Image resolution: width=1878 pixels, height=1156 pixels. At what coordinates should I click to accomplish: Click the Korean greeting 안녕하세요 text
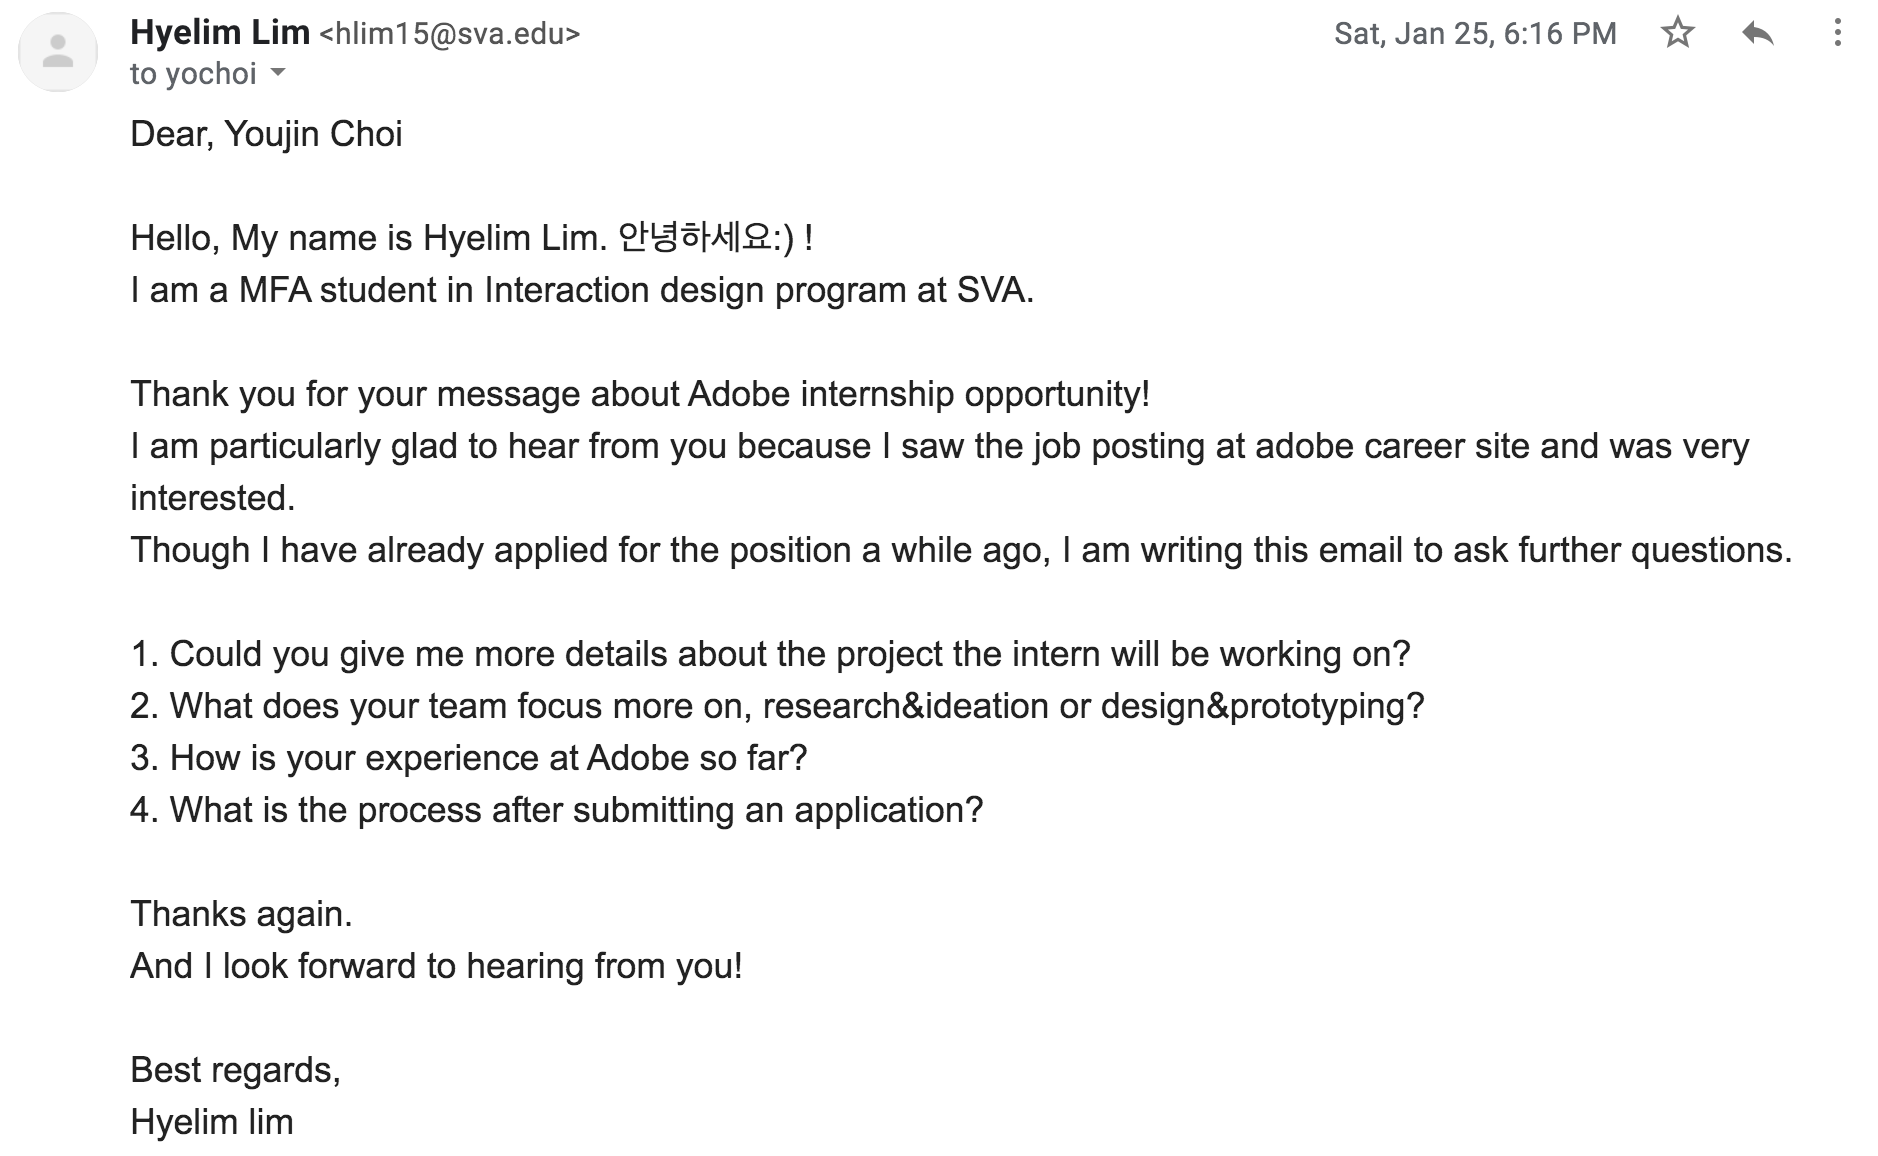695,238
